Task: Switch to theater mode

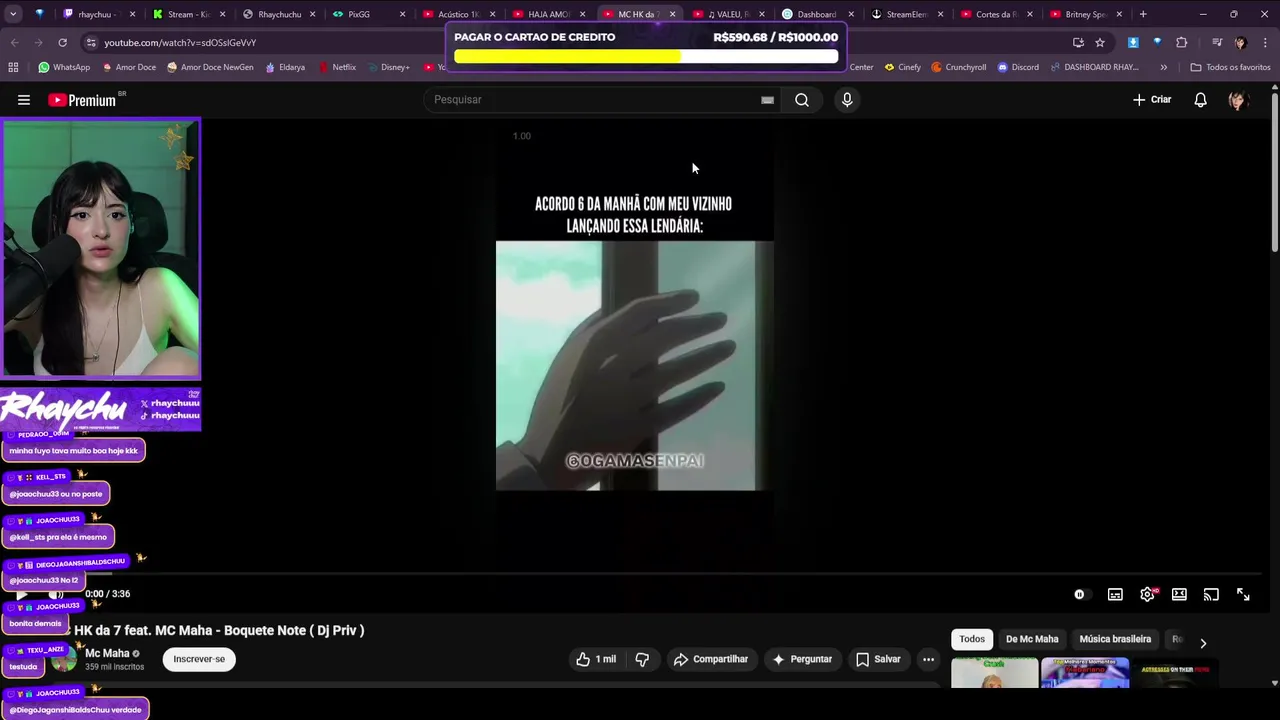Action: click(1179, 595)
